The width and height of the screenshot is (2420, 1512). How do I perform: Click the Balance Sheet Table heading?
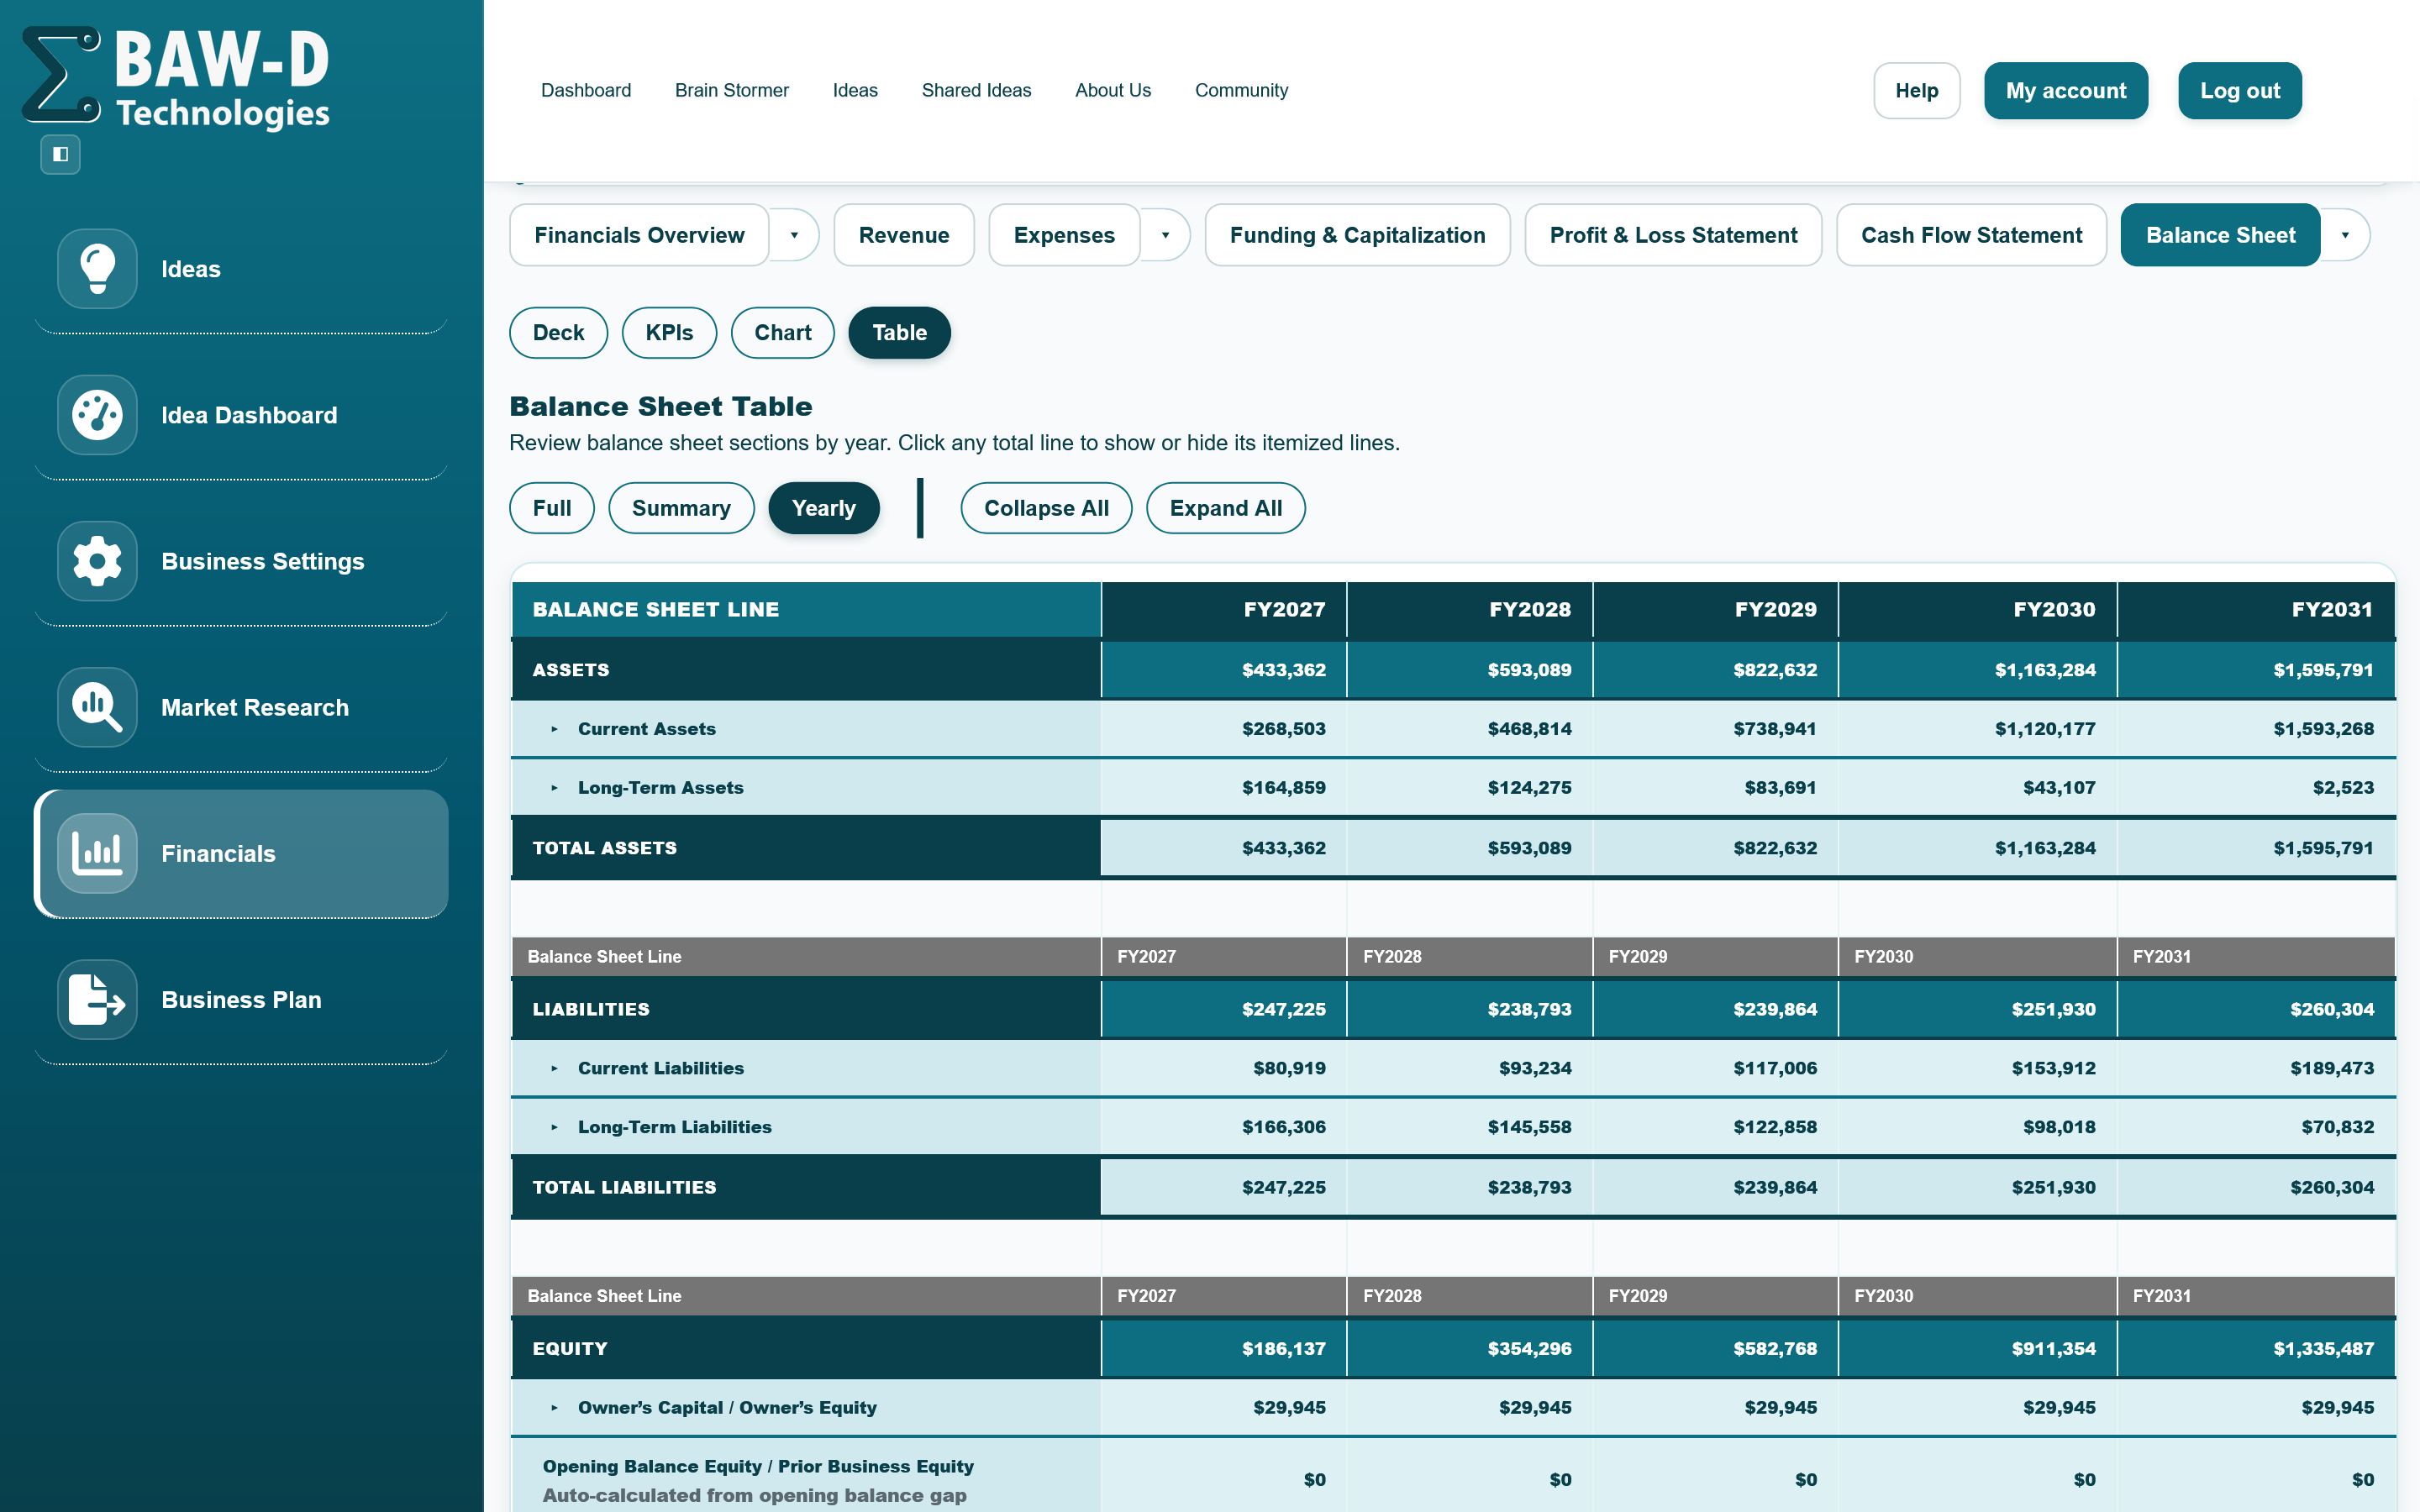click(661, 406)
